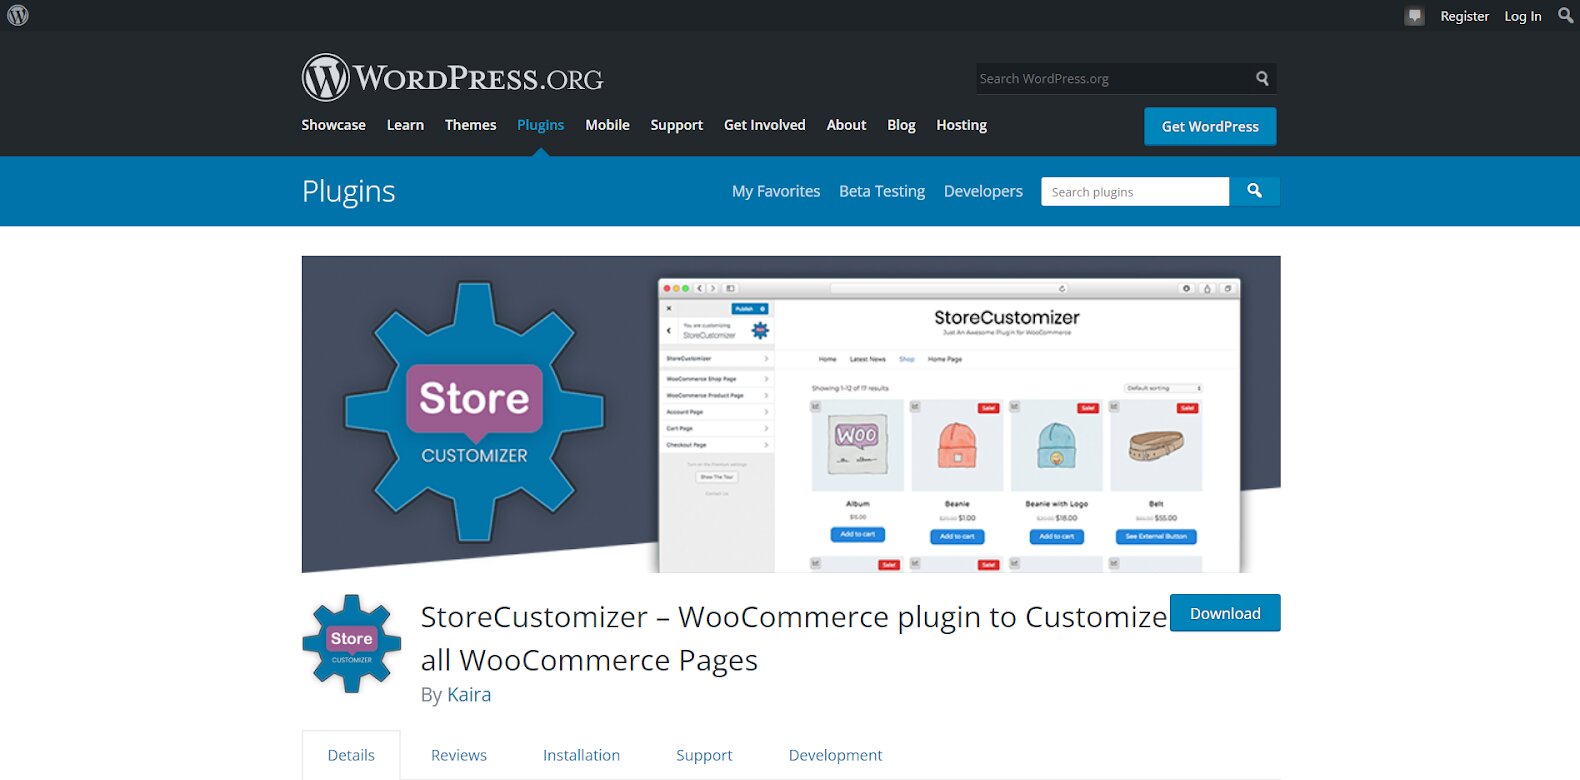Select the Plugins menu item
This screenshot has width=1580, height=780.
[x=540, y=125]
